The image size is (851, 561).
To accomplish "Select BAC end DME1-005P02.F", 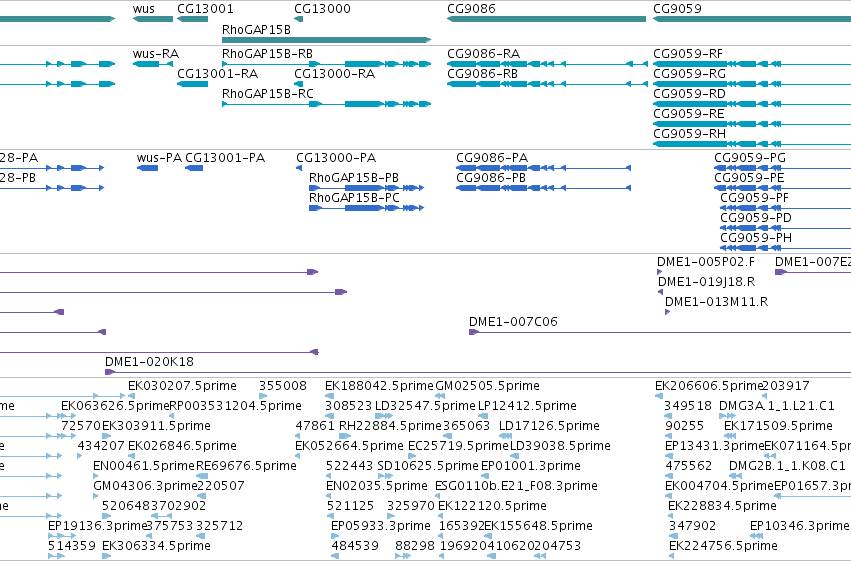I will click(x=706, y=262).
